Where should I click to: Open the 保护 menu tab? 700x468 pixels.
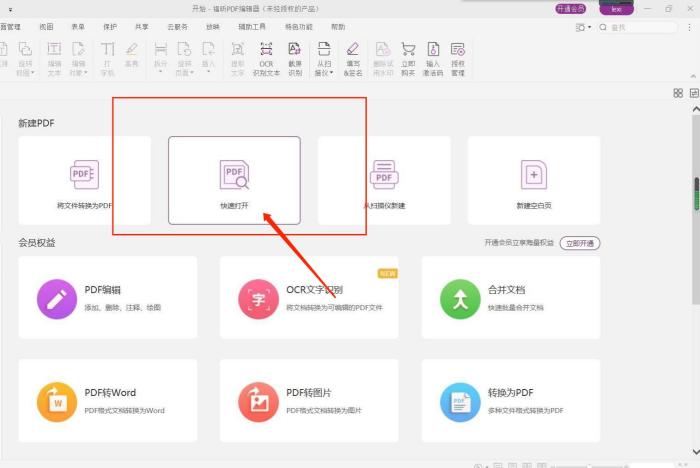point(110,27)
